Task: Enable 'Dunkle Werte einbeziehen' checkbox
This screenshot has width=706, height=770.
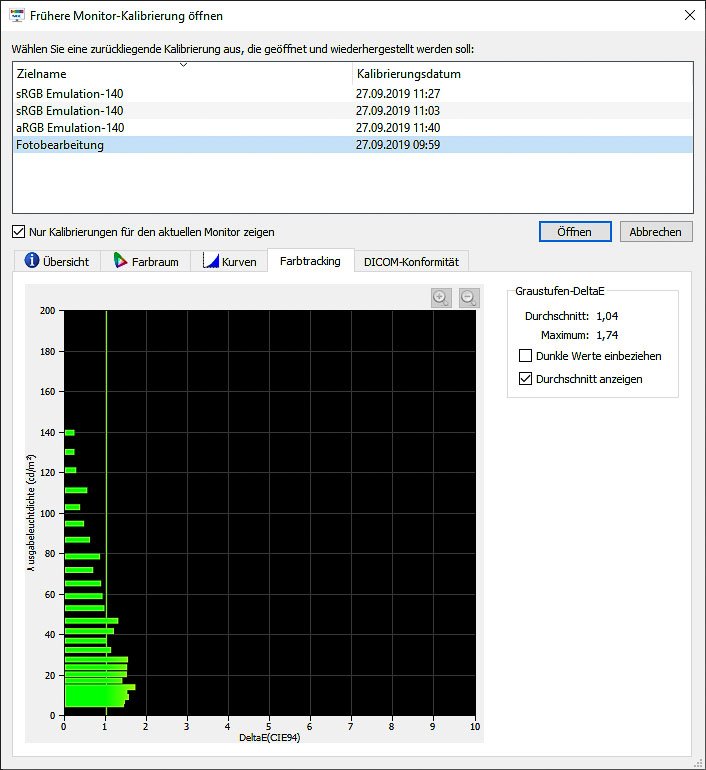Action: [x=525, y=356]
